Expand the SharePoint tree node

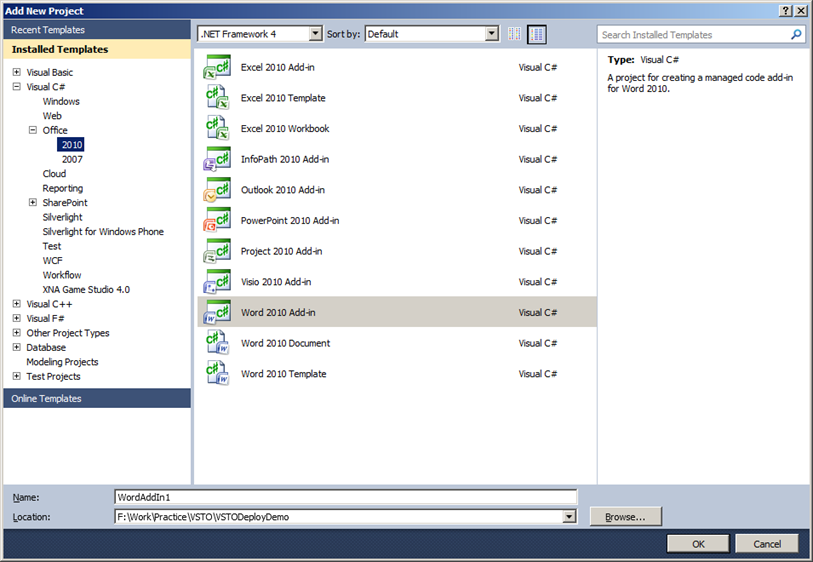(33, 202)
